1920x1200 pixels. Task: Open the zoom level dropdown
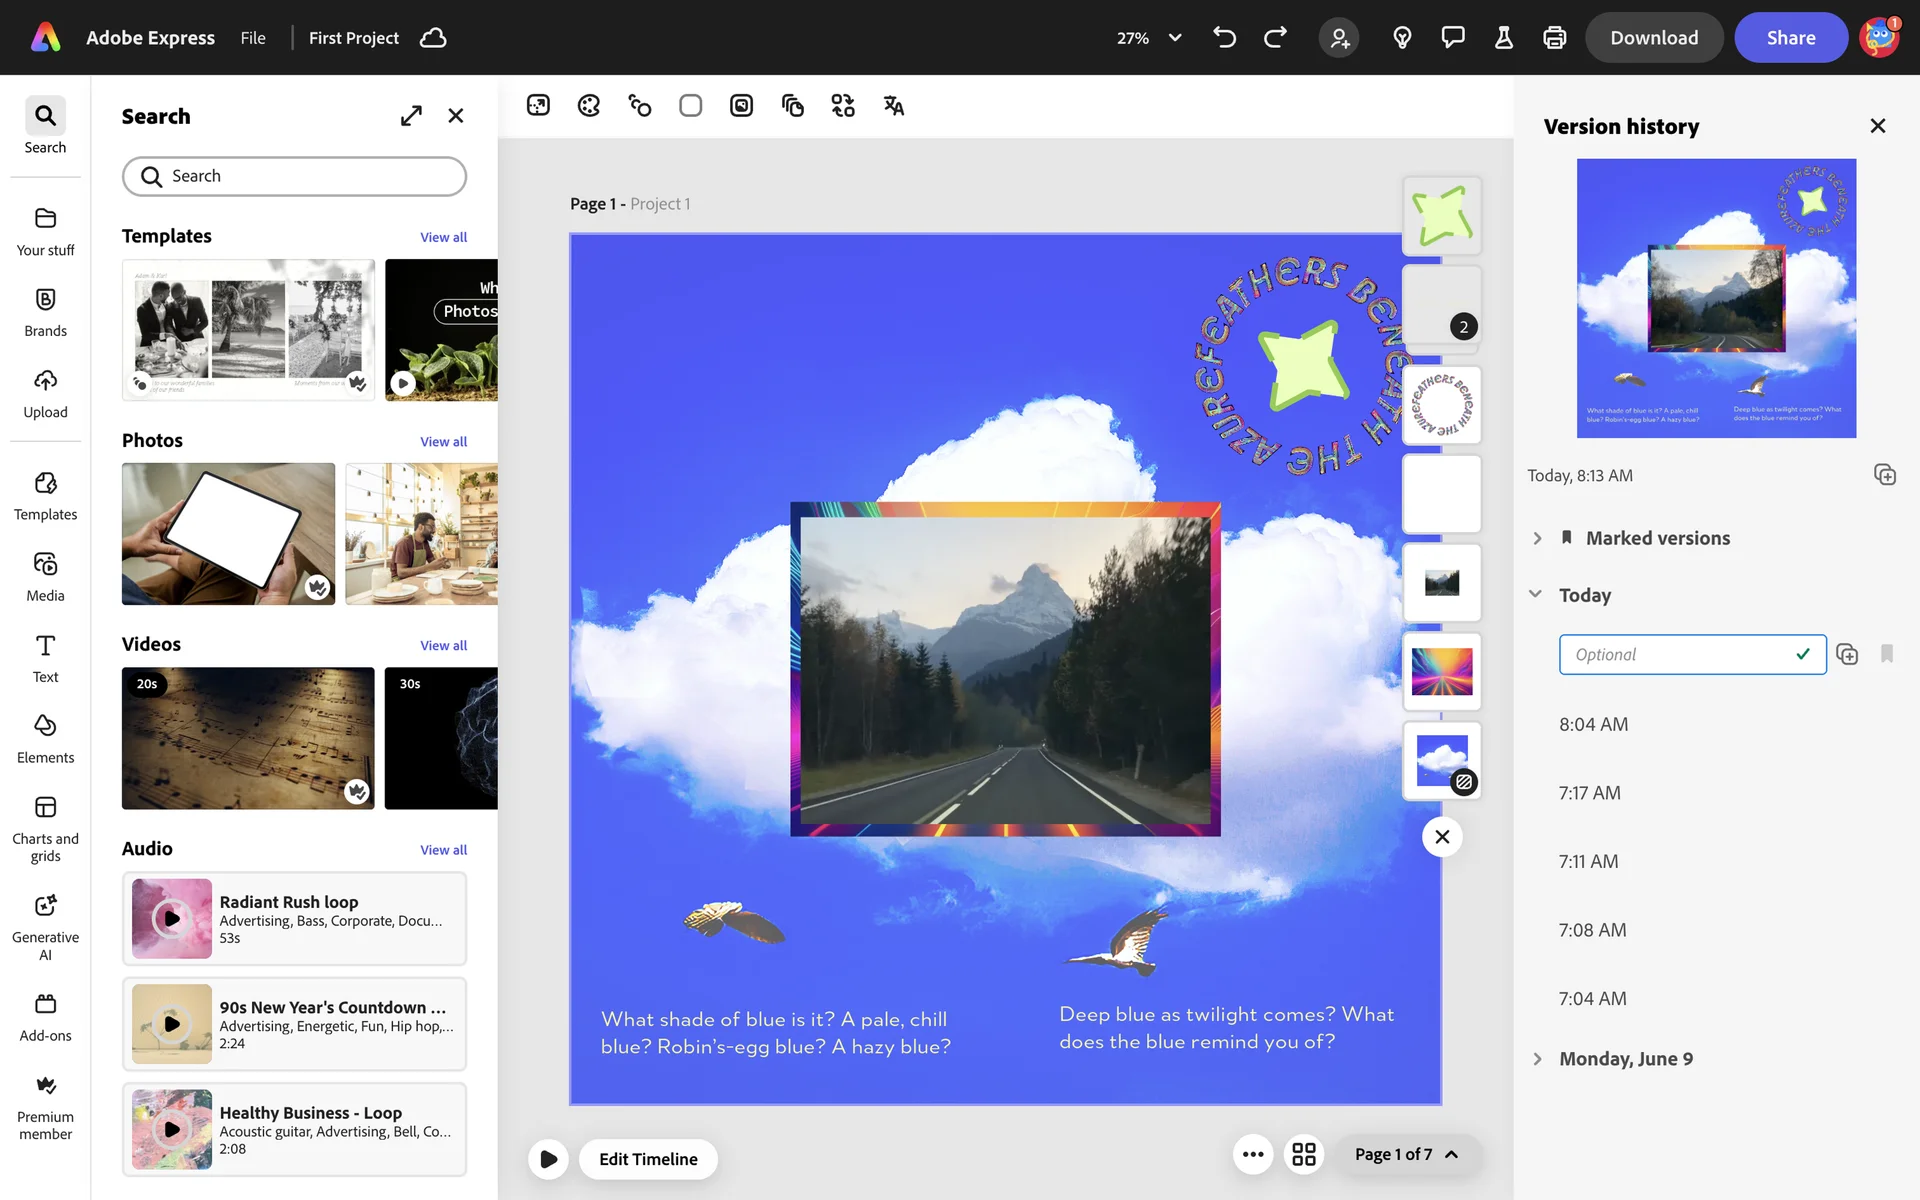1175,38
